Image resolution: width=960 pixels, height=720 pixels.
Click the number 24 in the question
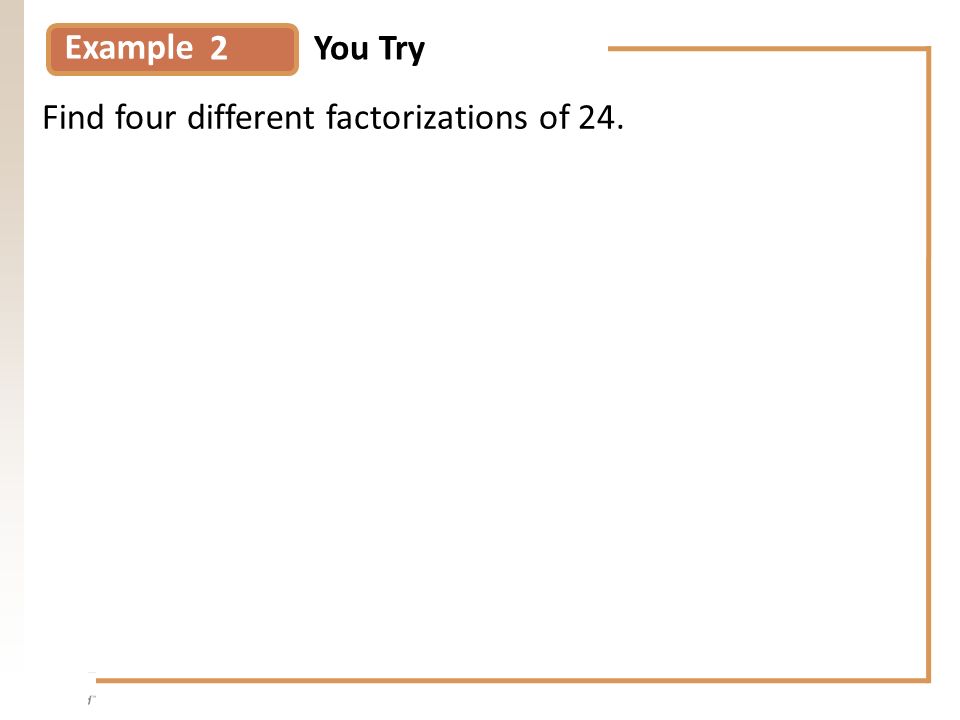pyautogui.click(x=596, y=117)
